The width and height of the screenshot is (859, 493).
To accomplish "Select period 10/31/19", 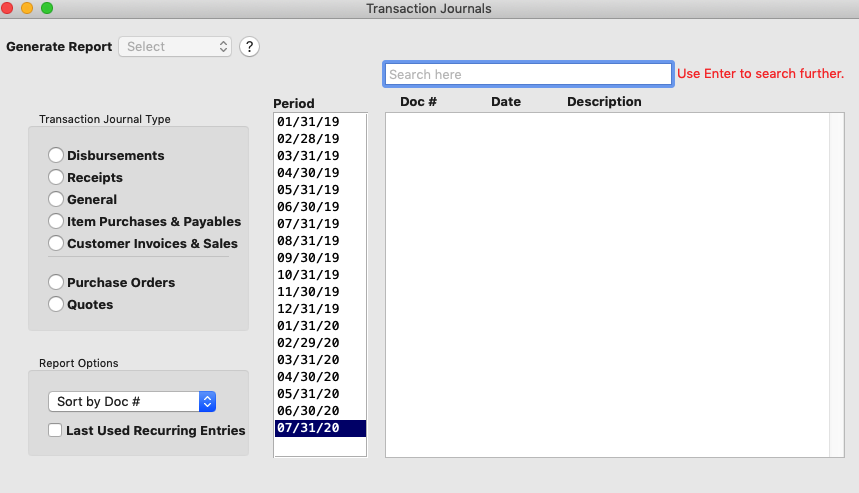I will [320, 274].
